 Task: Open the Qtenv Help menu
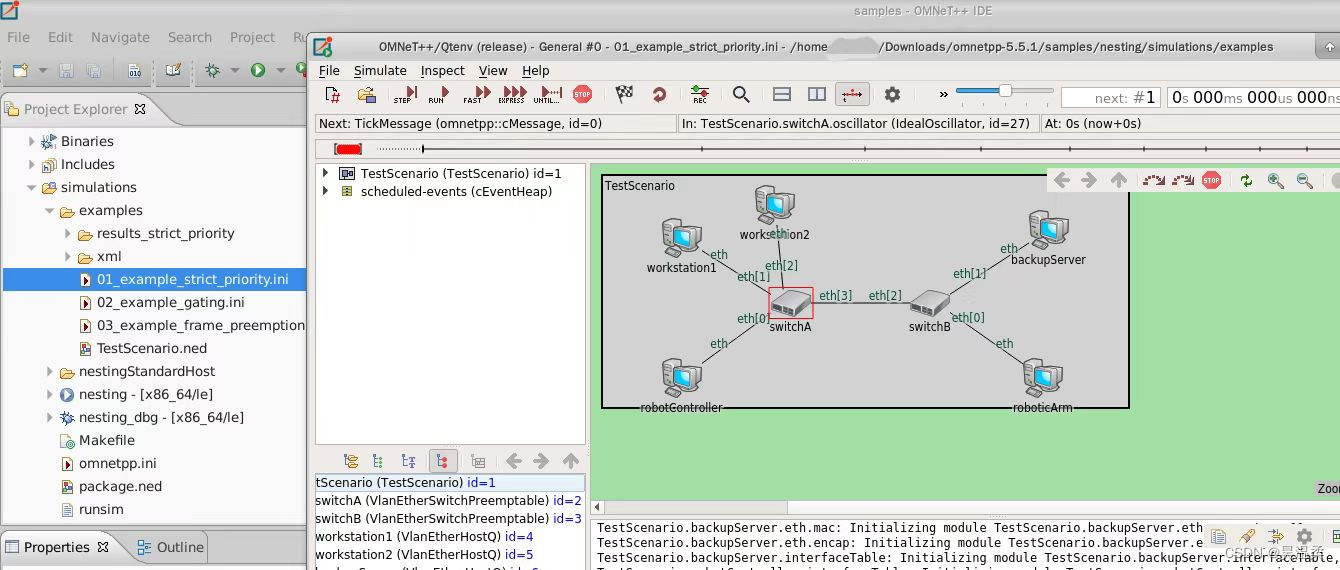536,70
